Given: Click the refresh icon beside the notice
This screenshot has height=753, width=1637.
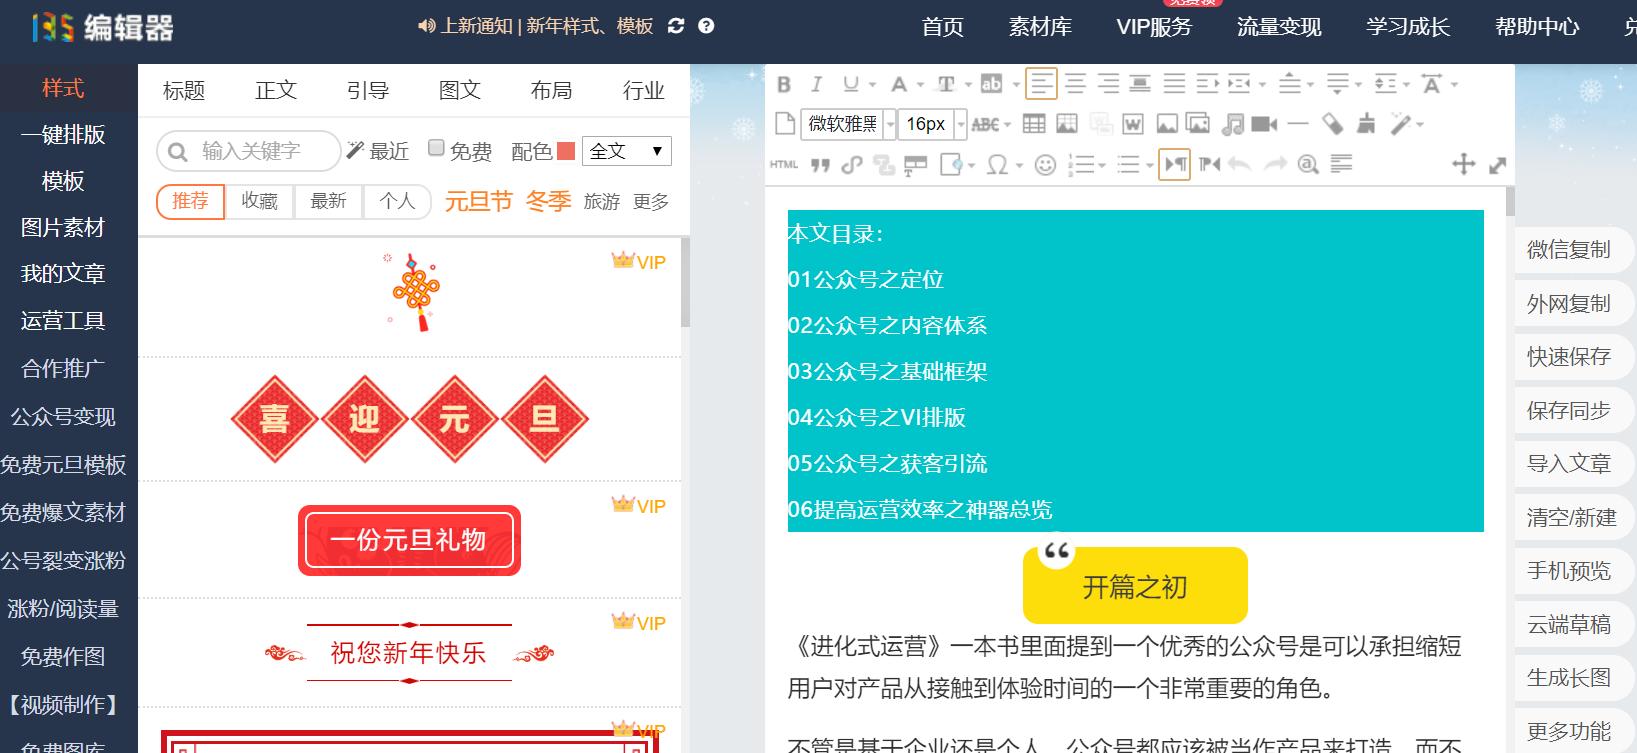Looking at the screenshot, I should click(x=676, y=26).
